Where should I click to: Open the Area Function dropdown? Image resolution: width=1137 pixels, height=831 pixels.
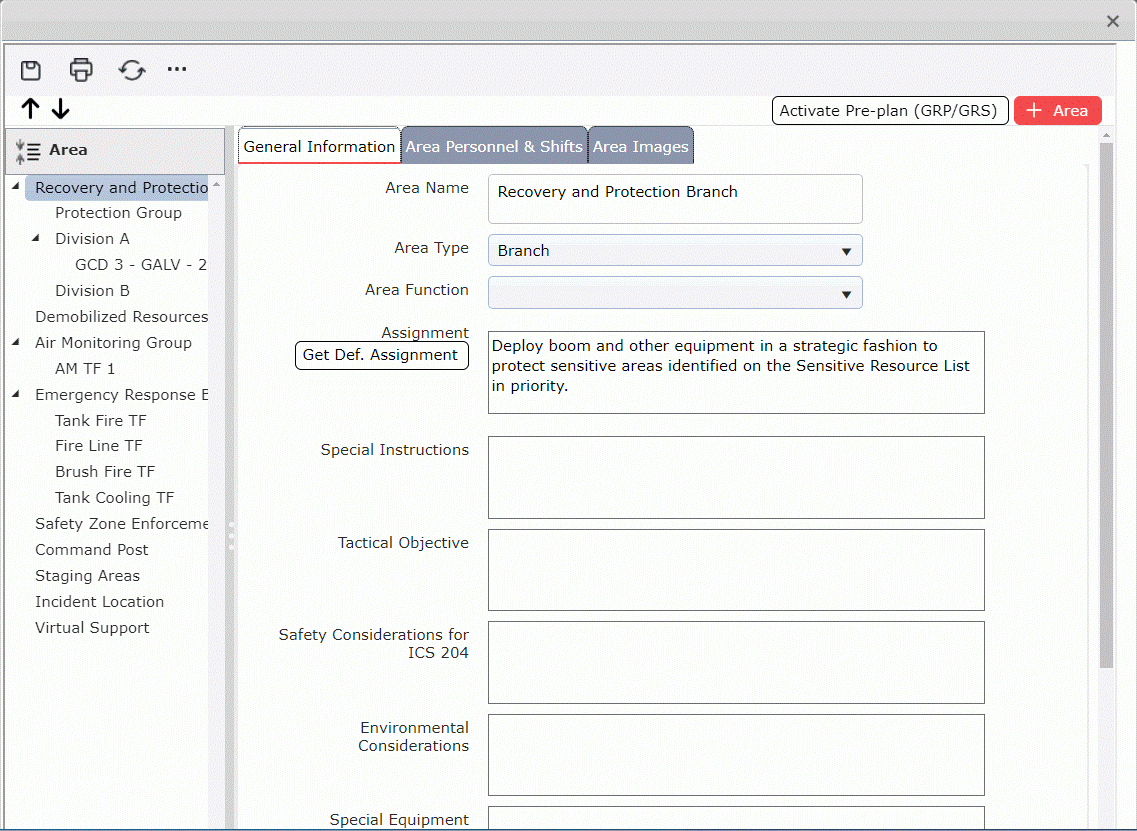pos(675,293)
